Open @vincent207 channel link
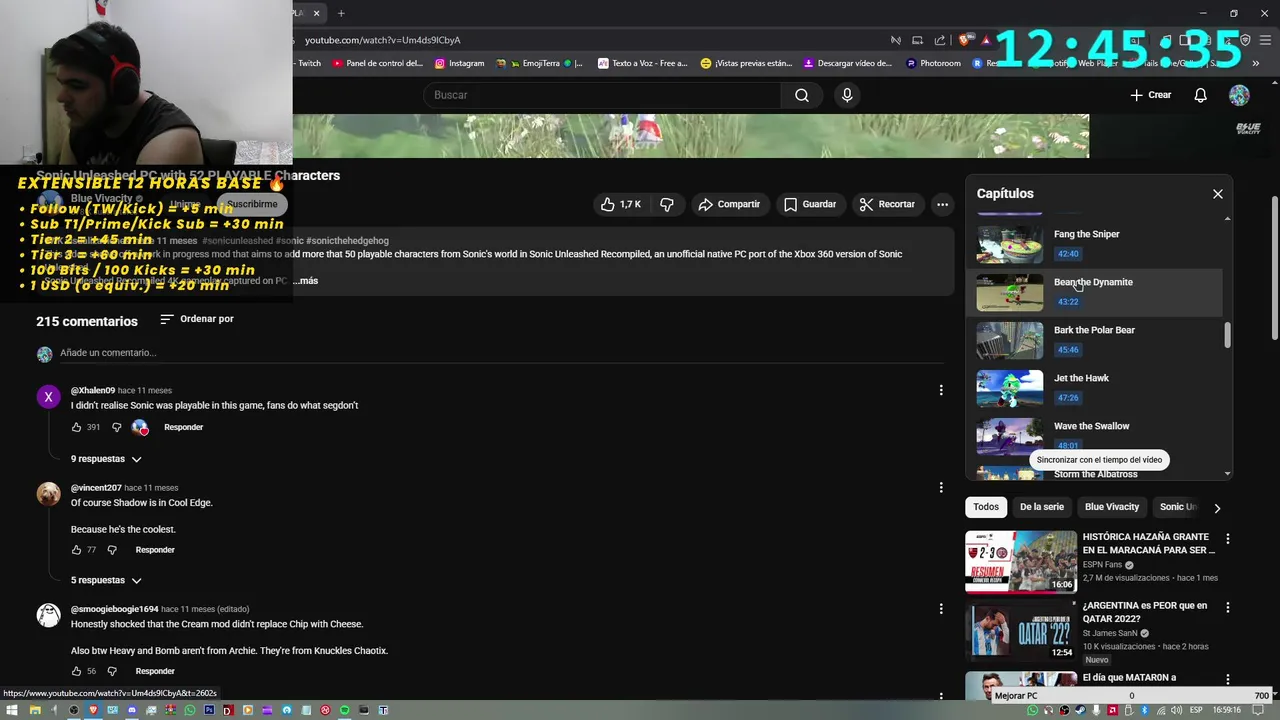Image resolution: width=1280 pixels, height=720 pixels. pos(96,488)
